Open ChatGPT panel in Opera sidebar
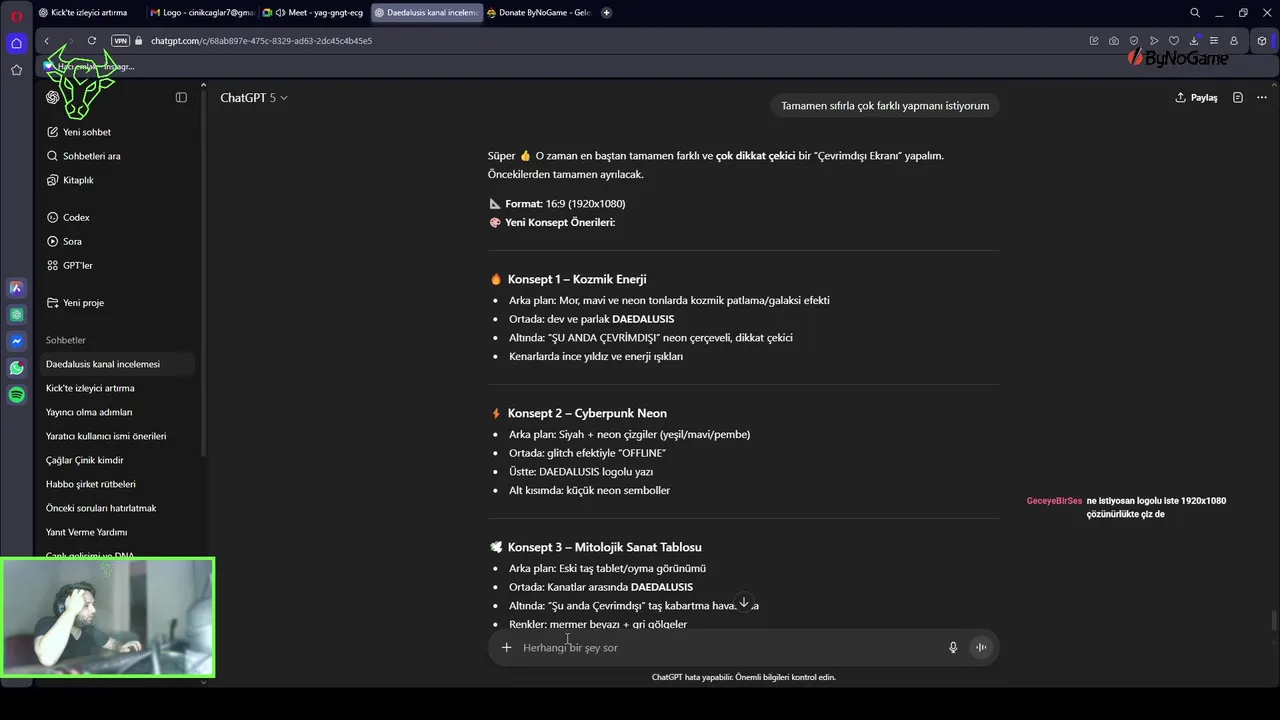The height and width of the screenshot is (720, 1280). tap(16, 315)
